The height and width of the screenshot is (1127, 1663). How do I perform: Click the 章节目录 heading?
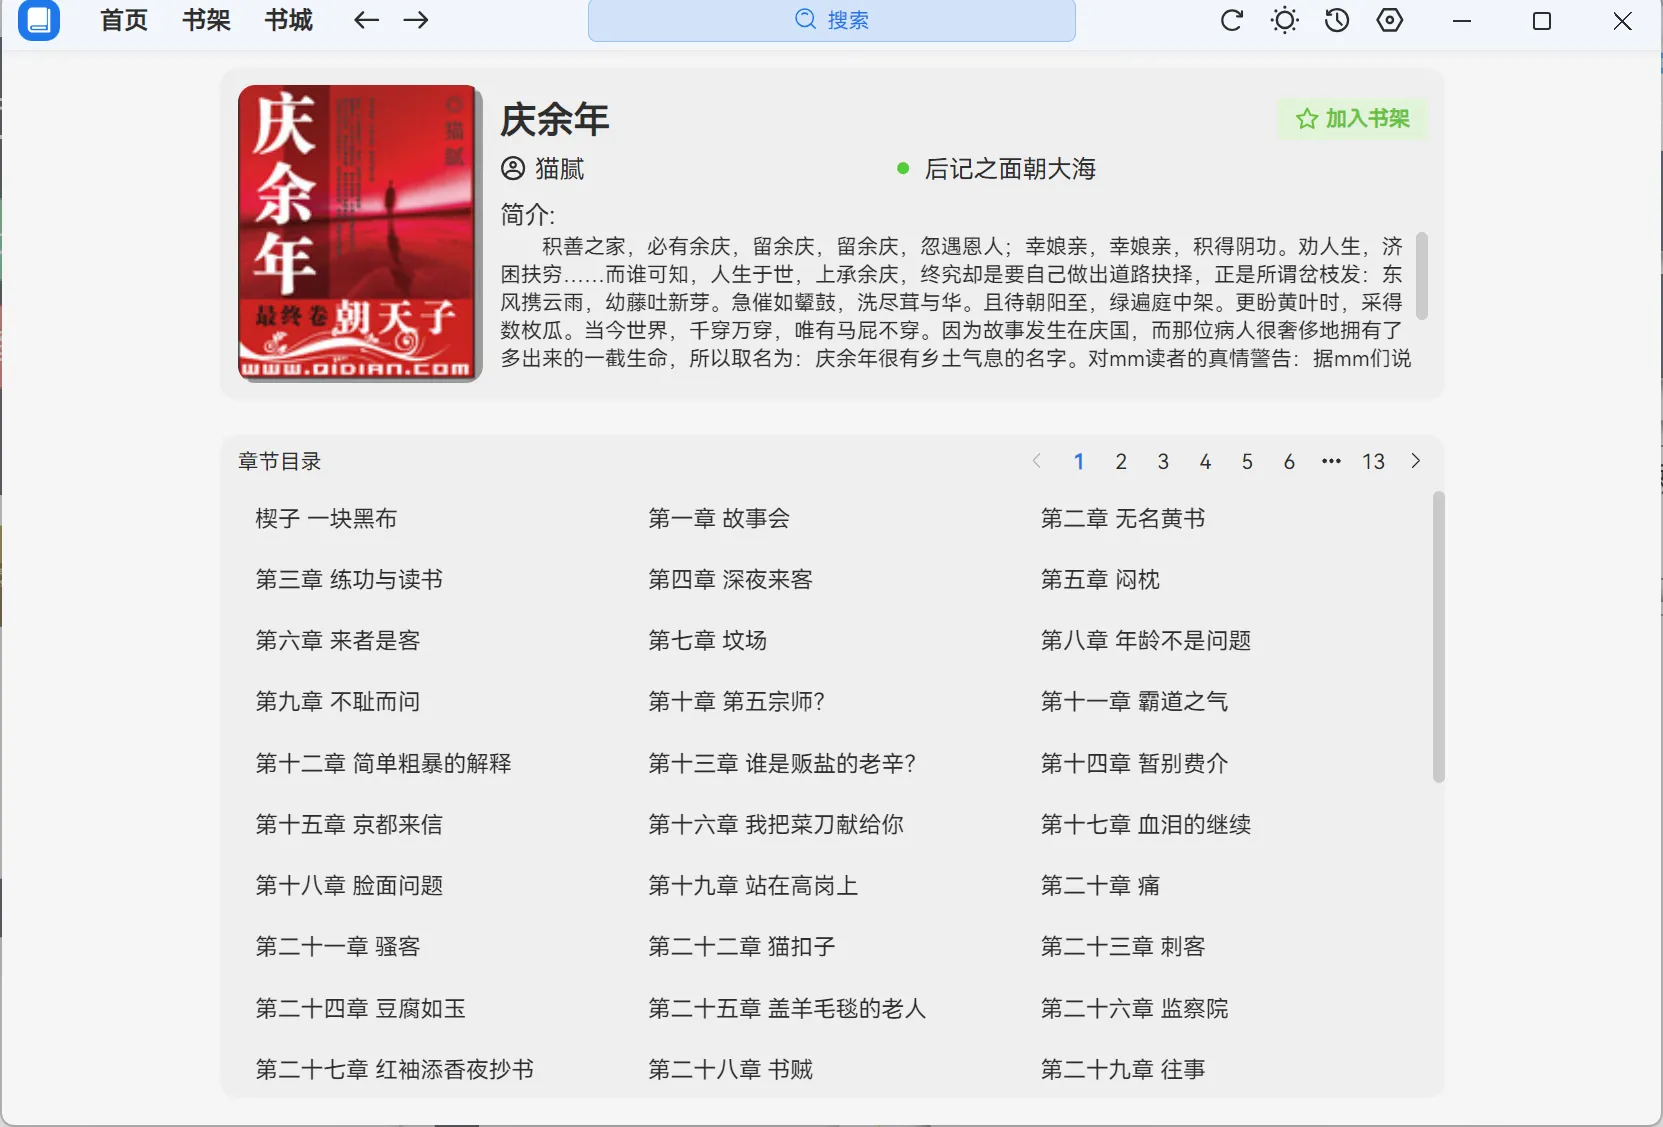coord(280,461)
